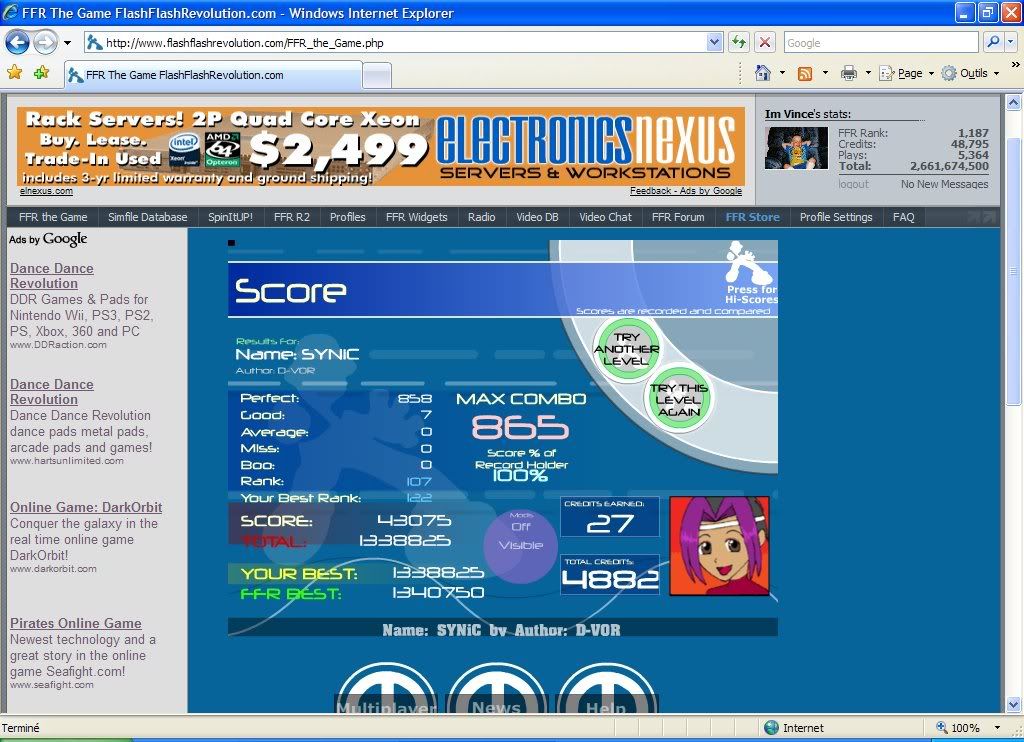Open the Page menu dropdown
Screen dimensions: 1024x742
click(910, 73)
